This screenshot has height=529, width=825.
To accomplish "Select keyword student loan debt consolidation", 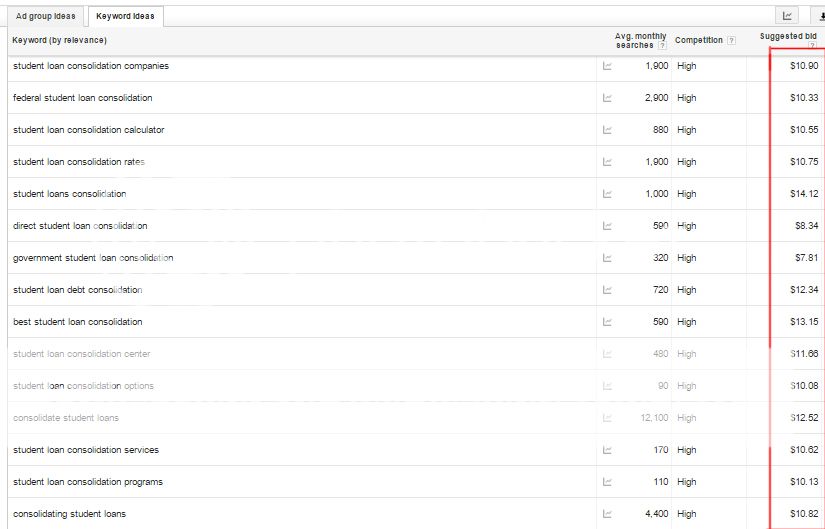I will coord(77,290).
